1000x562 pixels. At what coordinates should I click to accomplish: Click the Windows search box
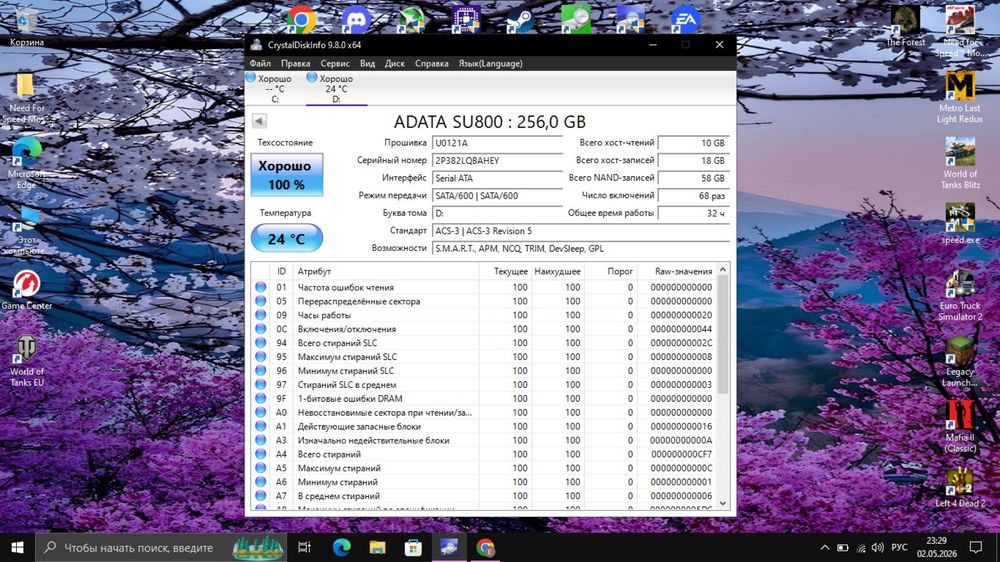click(x=162, y=547)
